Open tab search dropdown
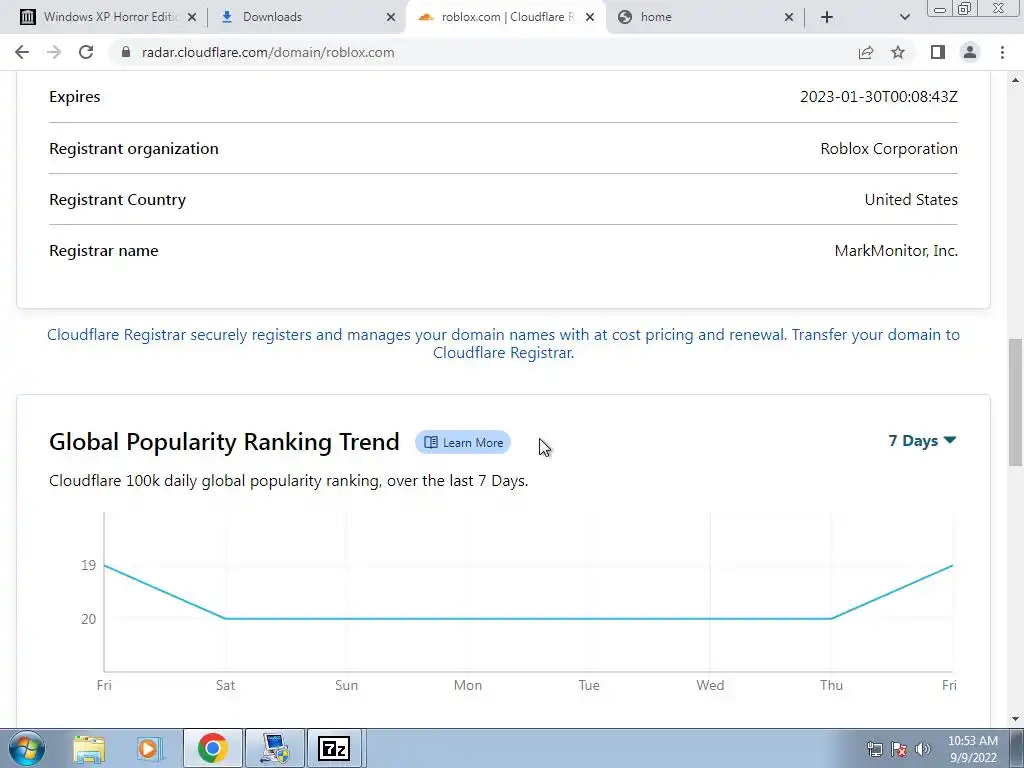The width and height of the screenshot is (1024, 768). coord(904,17)
